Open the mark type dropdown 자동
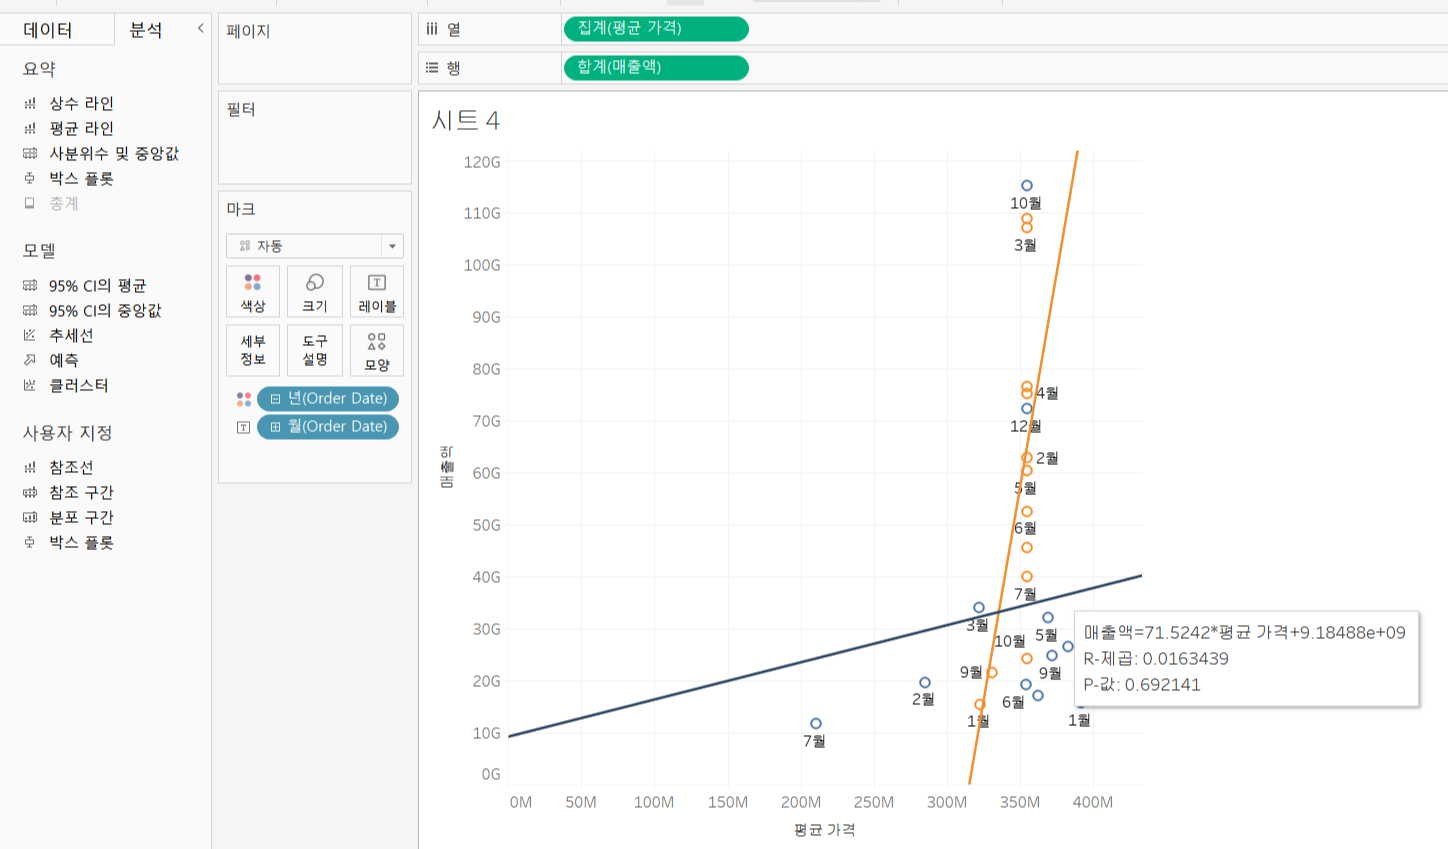Viewport: 1448px width, 849px height. [315, 246]
